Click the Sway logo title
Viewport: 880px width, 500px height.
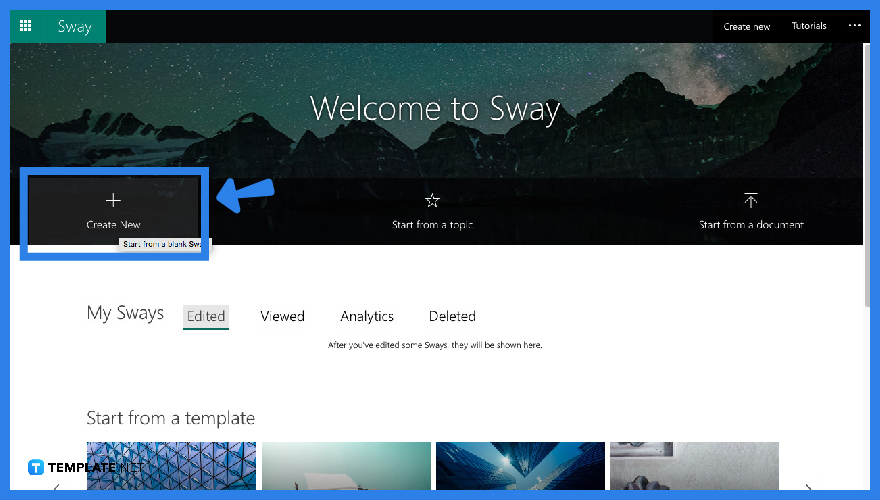pyautogui.click(x=75, y=26)
